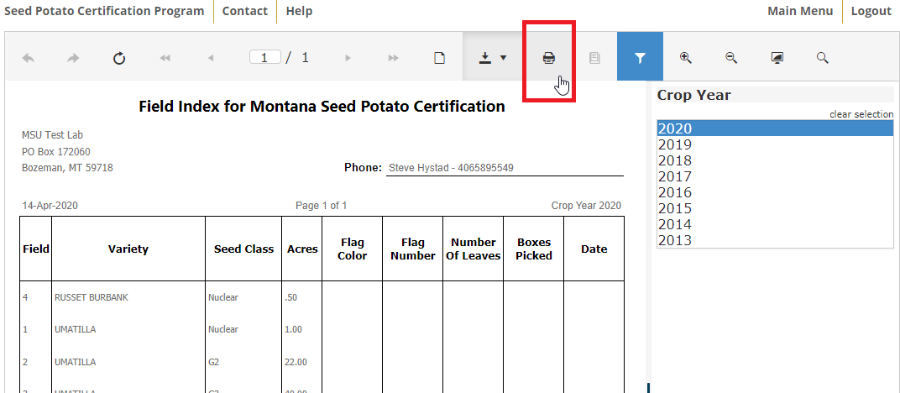Screen dimensions: 900x393
Task: Click the Boxes Picked column header
Action: [533, 249]
